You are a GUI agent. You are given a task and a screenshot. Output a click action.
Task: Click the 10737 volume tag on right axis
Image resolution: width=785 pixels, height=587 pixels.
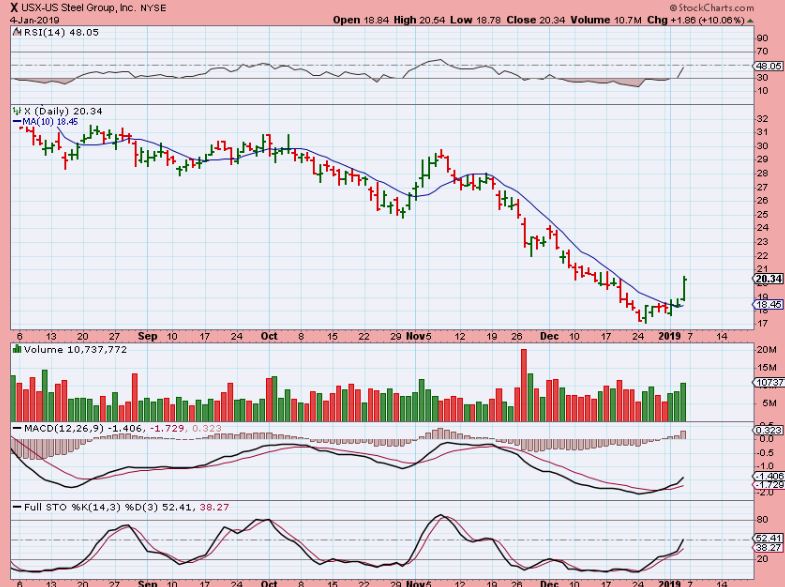[x=769, y=383]
